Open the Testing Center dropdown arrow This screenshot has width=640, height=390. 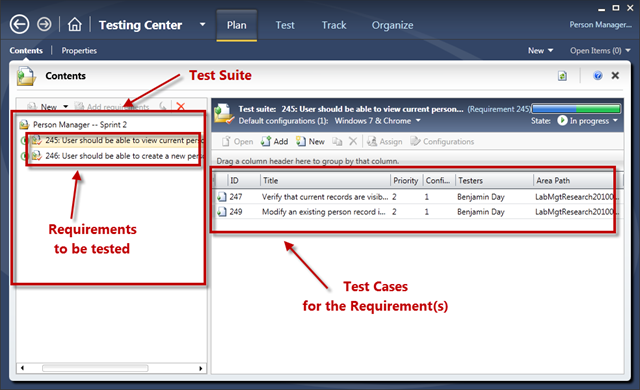tap(202, 24)
